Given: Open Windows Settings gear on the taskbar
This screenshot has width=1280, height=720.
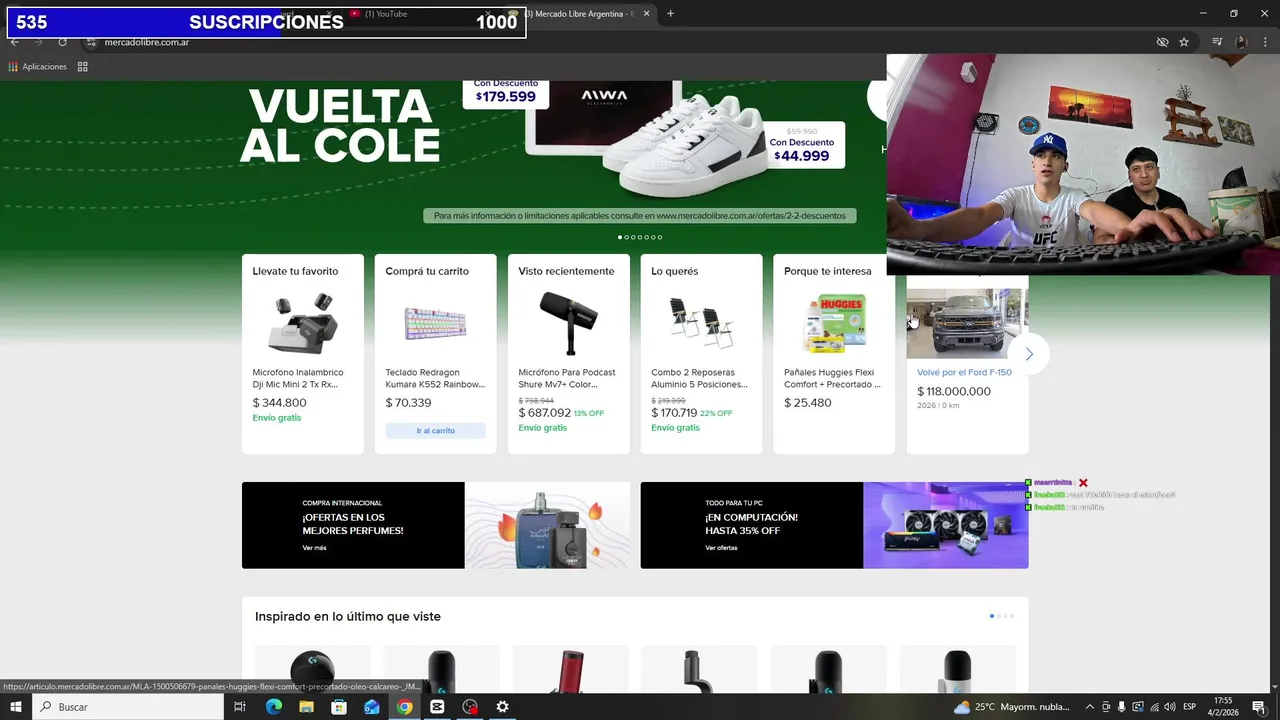Looking at the screenshot, I should (x=502, y=707).
